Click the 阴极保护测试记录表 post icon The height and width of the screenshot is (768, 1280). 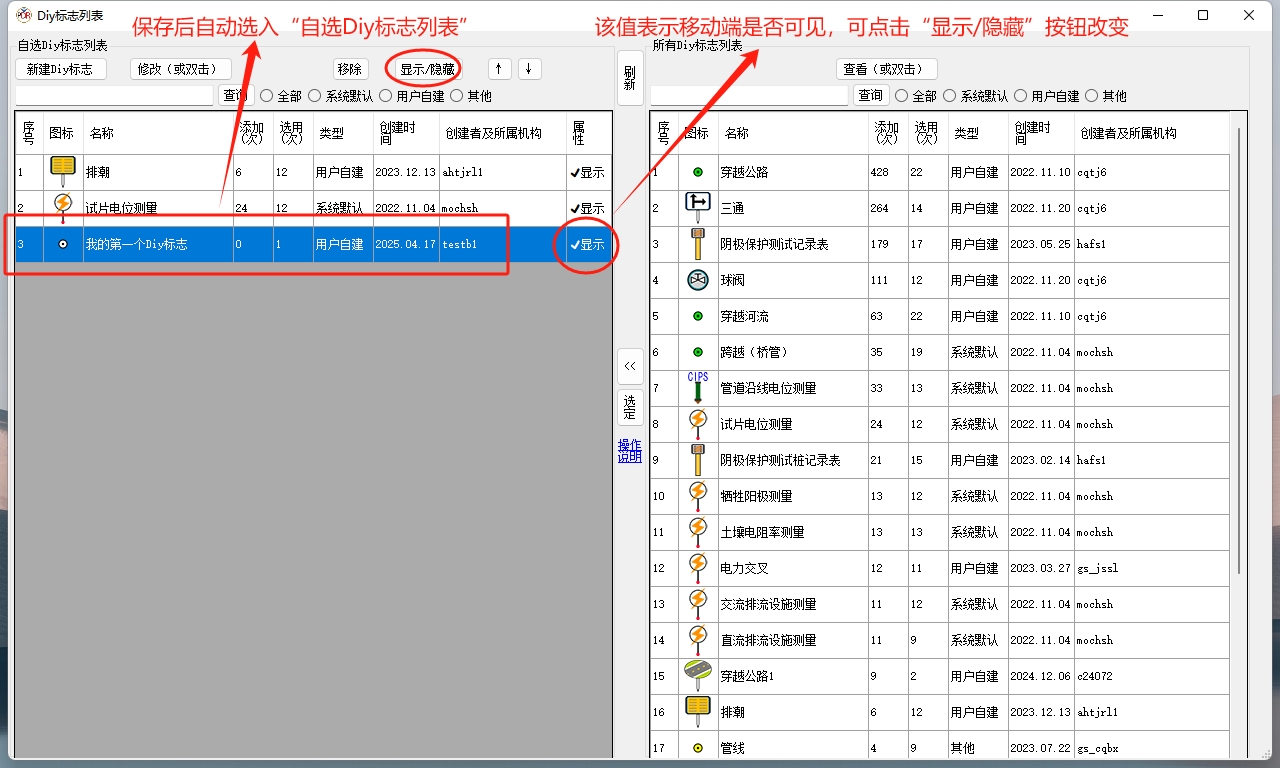(x=697, y=243)
